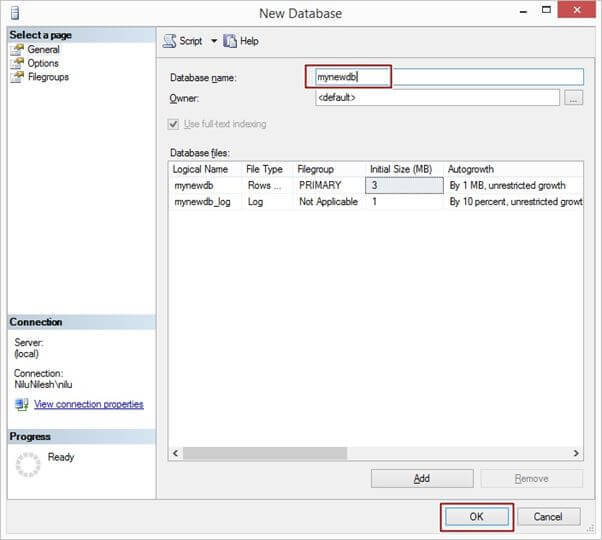Open the Script dropdown arrow
Image resolution: width=602 pixels, height=540 pixels.
(x=214, y=41)
